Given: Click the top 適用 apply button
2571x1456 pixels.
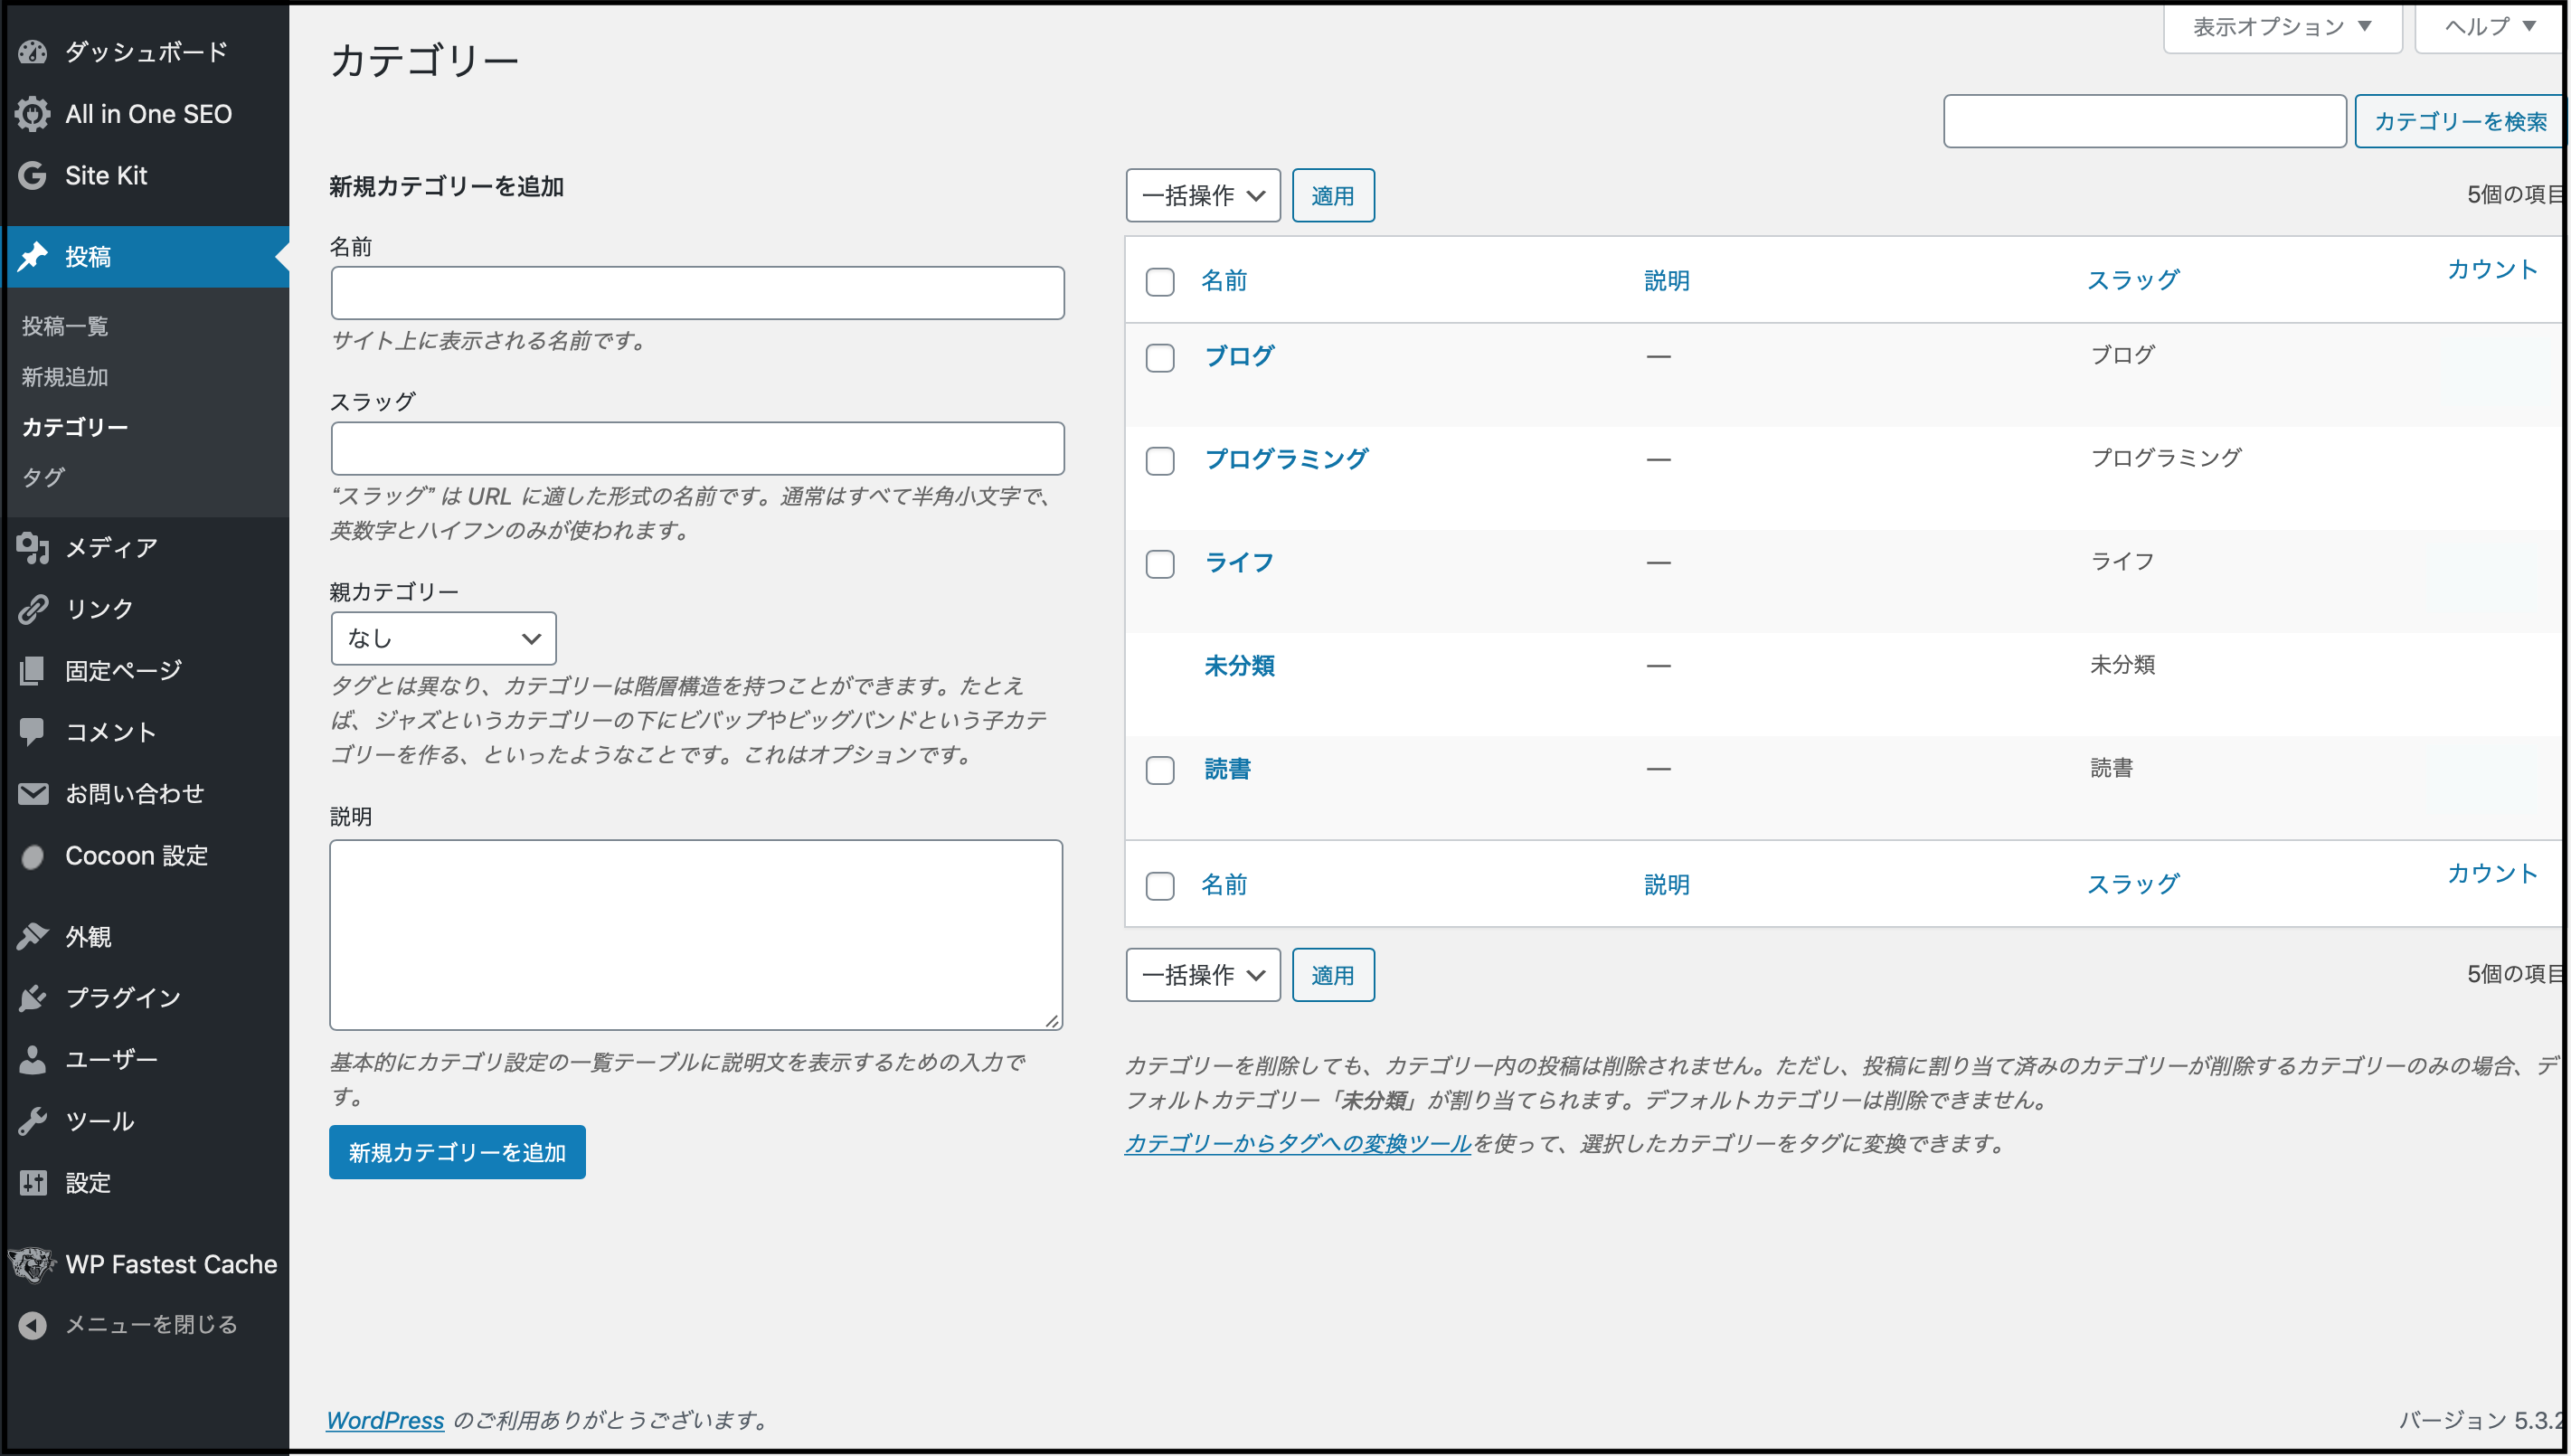Looking at the screenshot, I should click(x=1333, y=195).
